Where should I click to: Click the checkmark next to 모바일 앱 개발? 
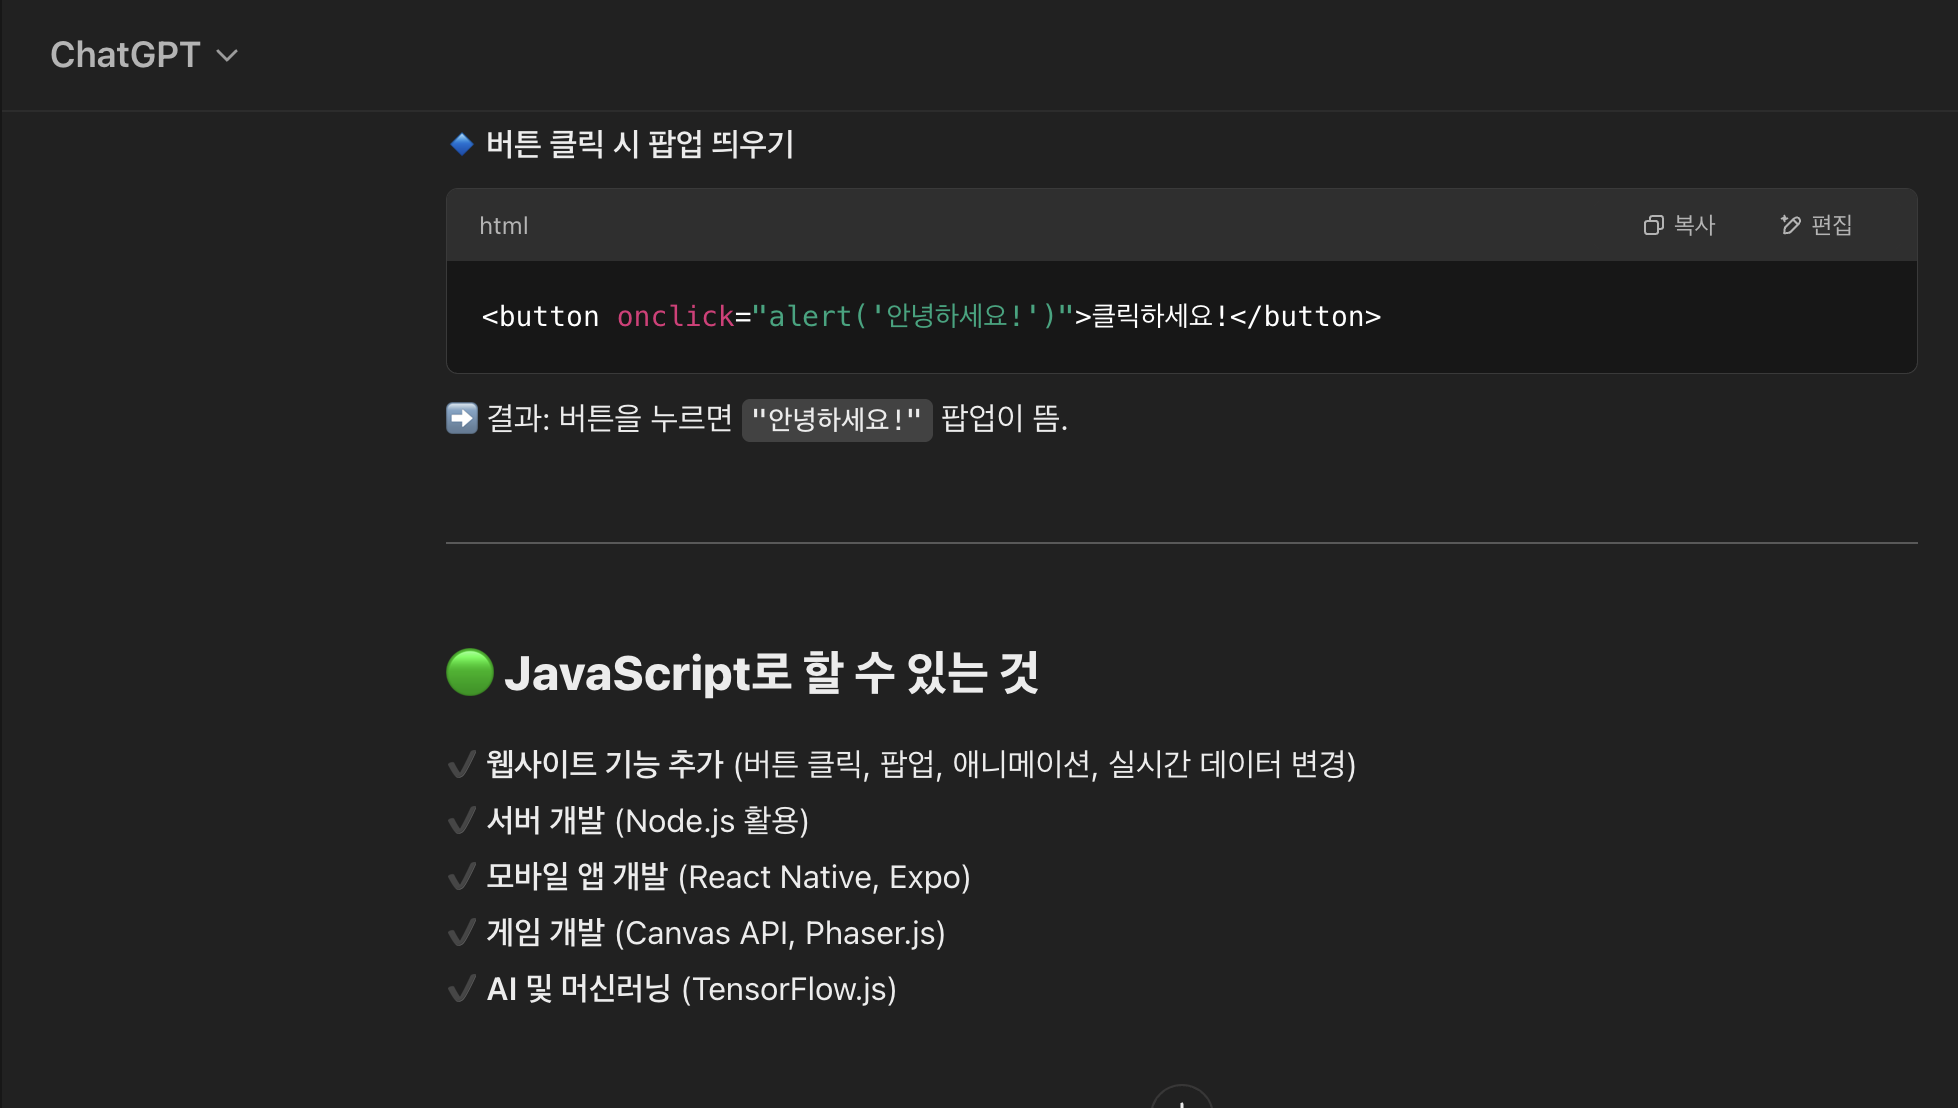point(461,877)
